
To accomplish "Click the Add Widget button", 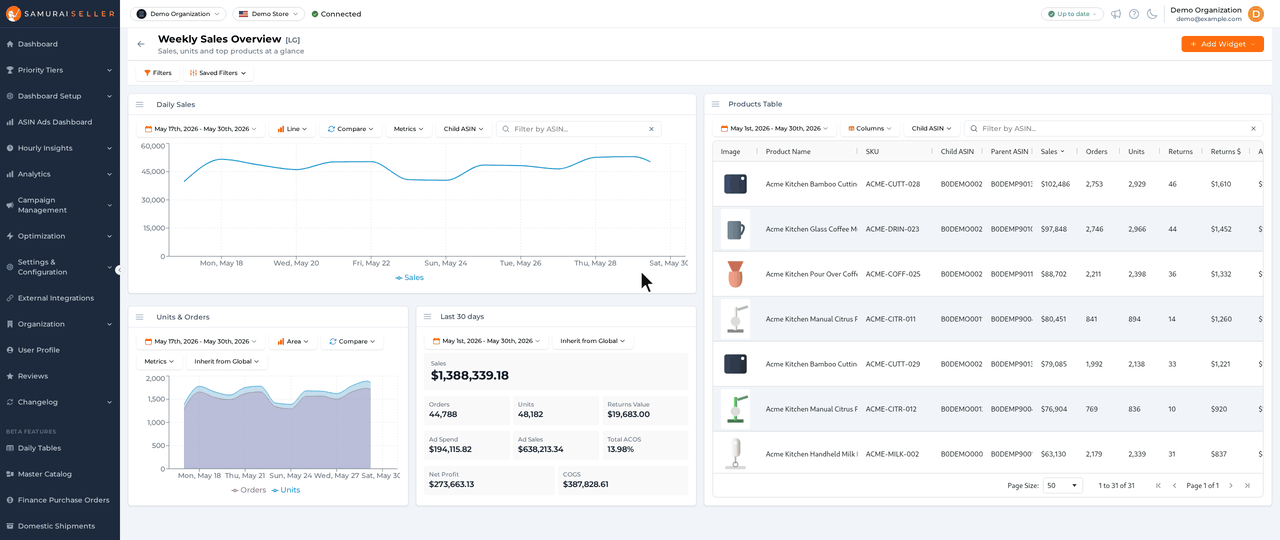I will pos(1222,44).
